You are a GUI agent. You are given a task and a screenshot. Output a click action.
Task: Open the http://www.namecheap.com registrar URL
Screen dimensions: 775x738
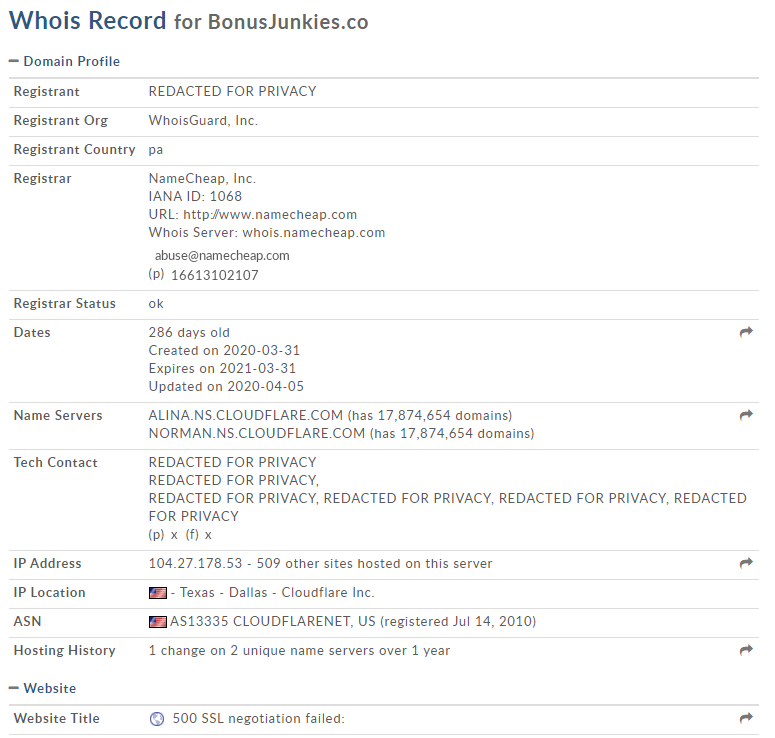point(270,215)
